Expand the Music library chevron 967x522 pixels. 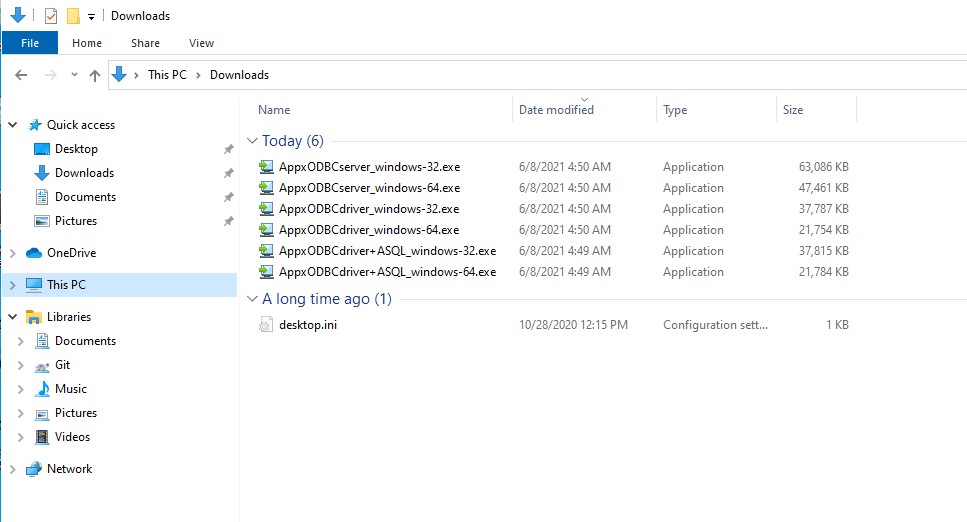[x=20, y=389]
